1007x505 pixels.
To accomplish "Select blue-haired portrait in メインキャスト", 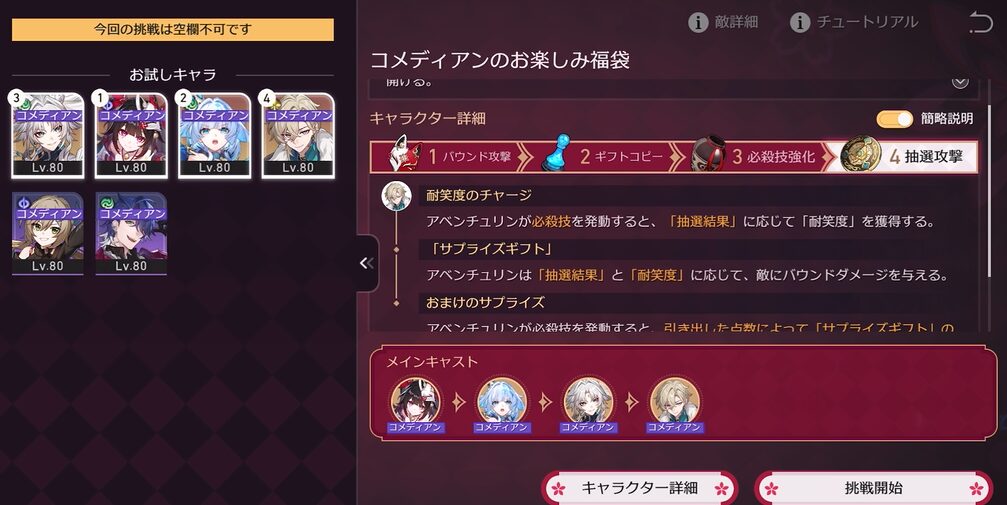I will [x=502, y=401].
